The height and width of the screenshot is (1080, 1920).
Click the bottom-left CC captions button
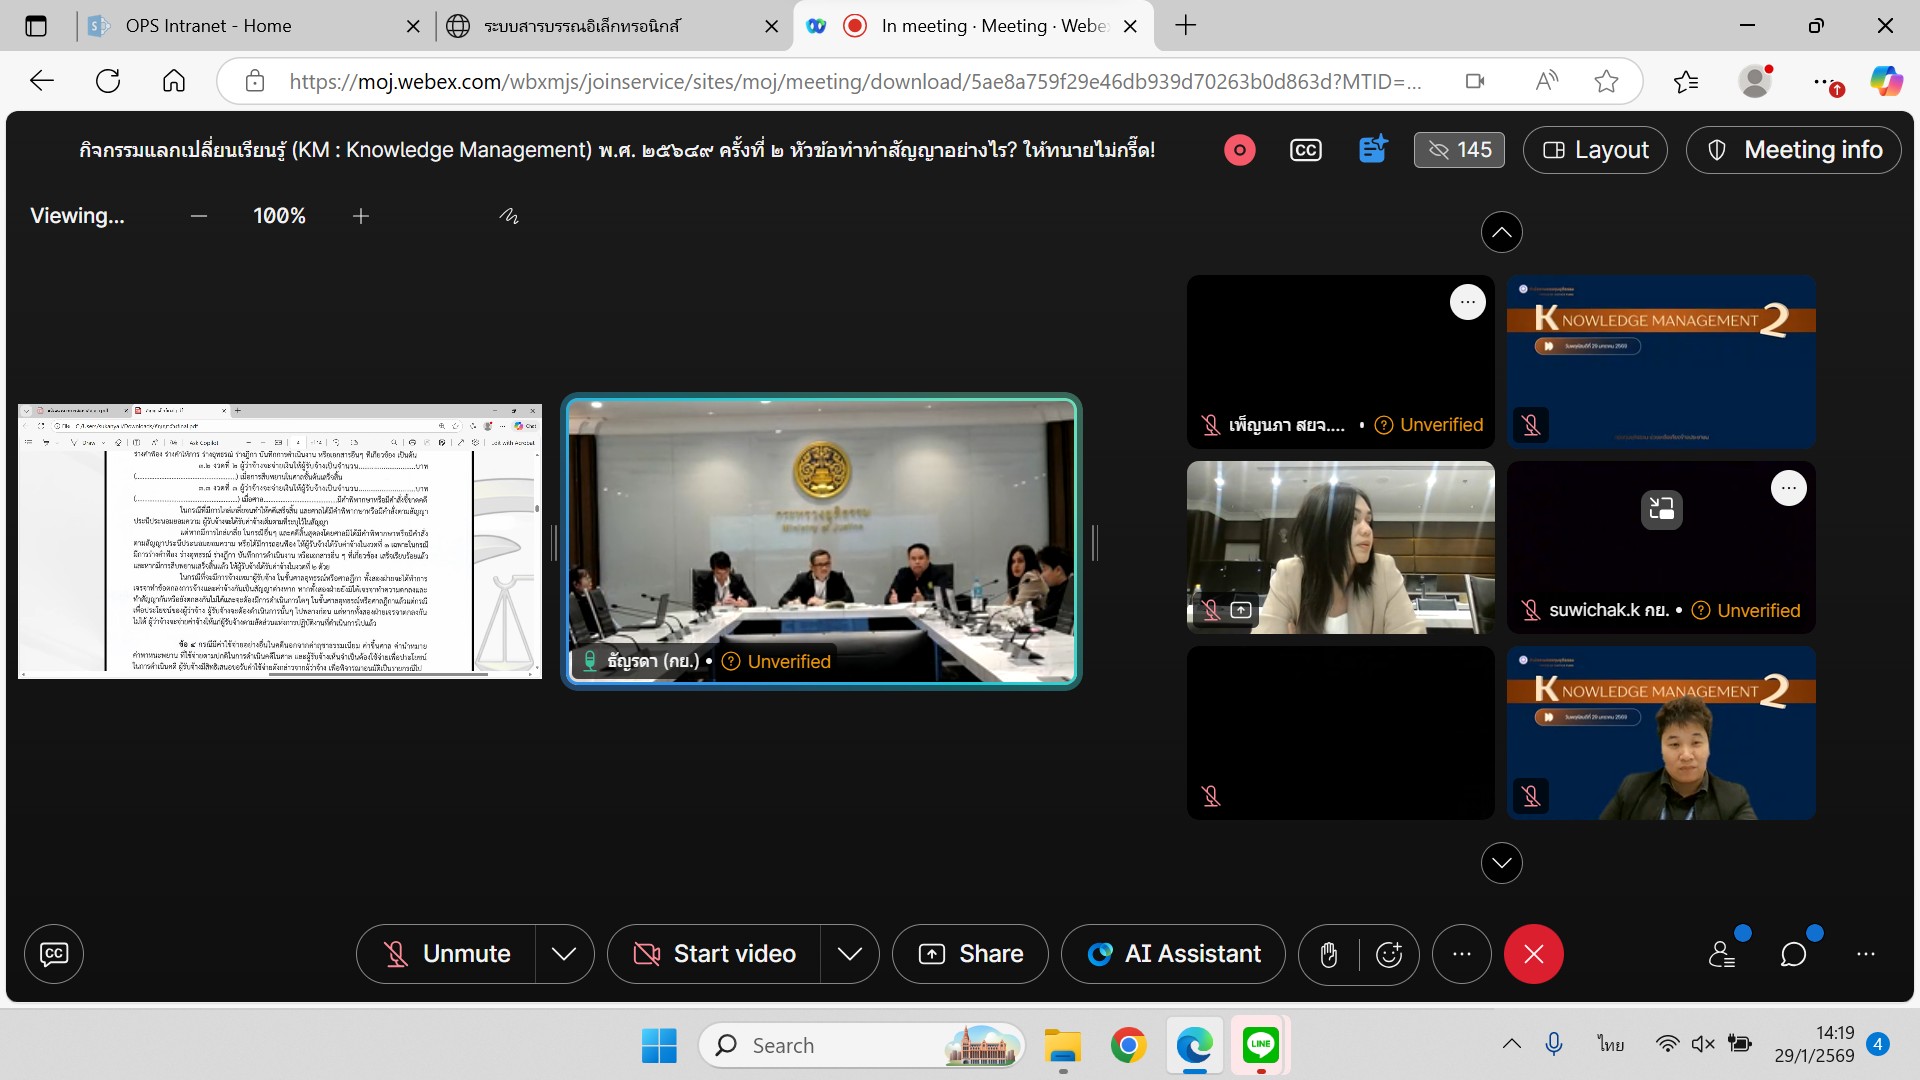coord(54,954)
